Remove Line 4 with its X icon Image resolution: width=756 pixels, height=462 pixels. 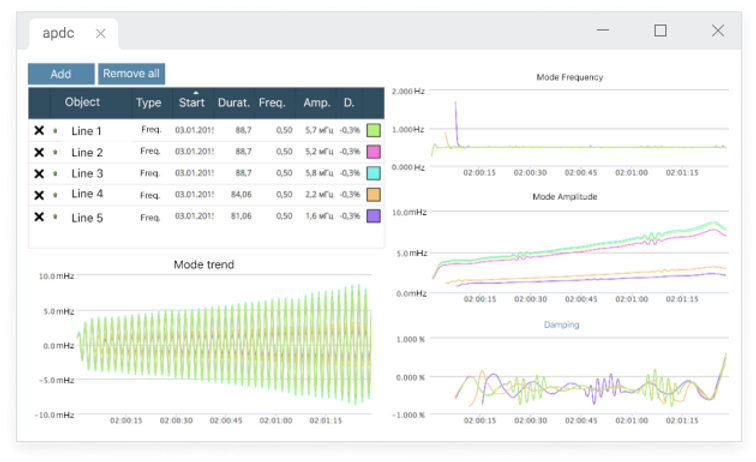39,195
